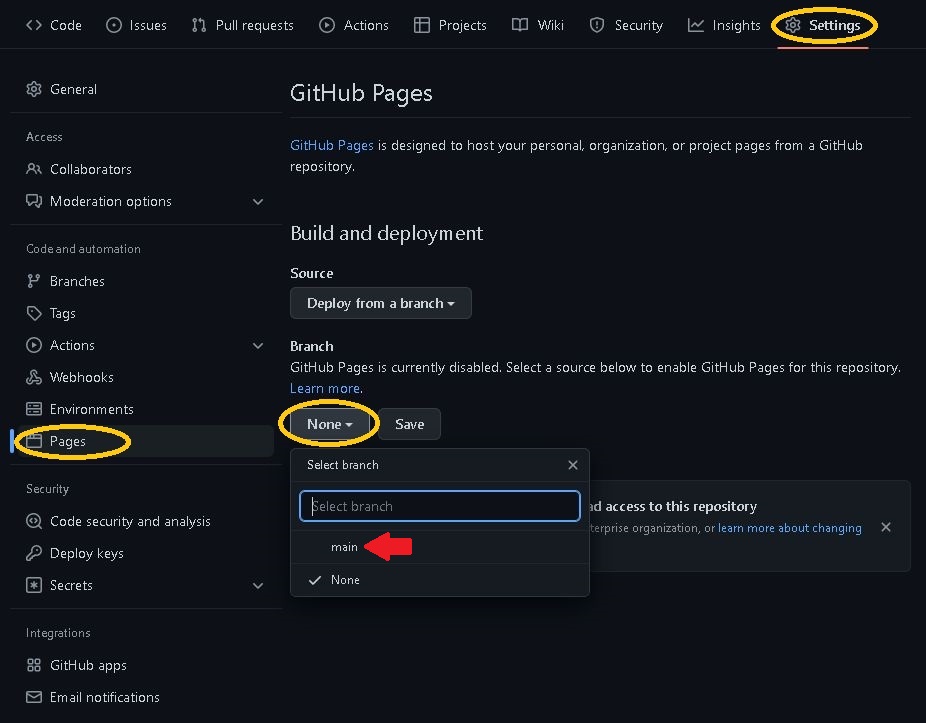Select the checked 'None' branch option
The image size is (926, 723).
click(345, 580)
